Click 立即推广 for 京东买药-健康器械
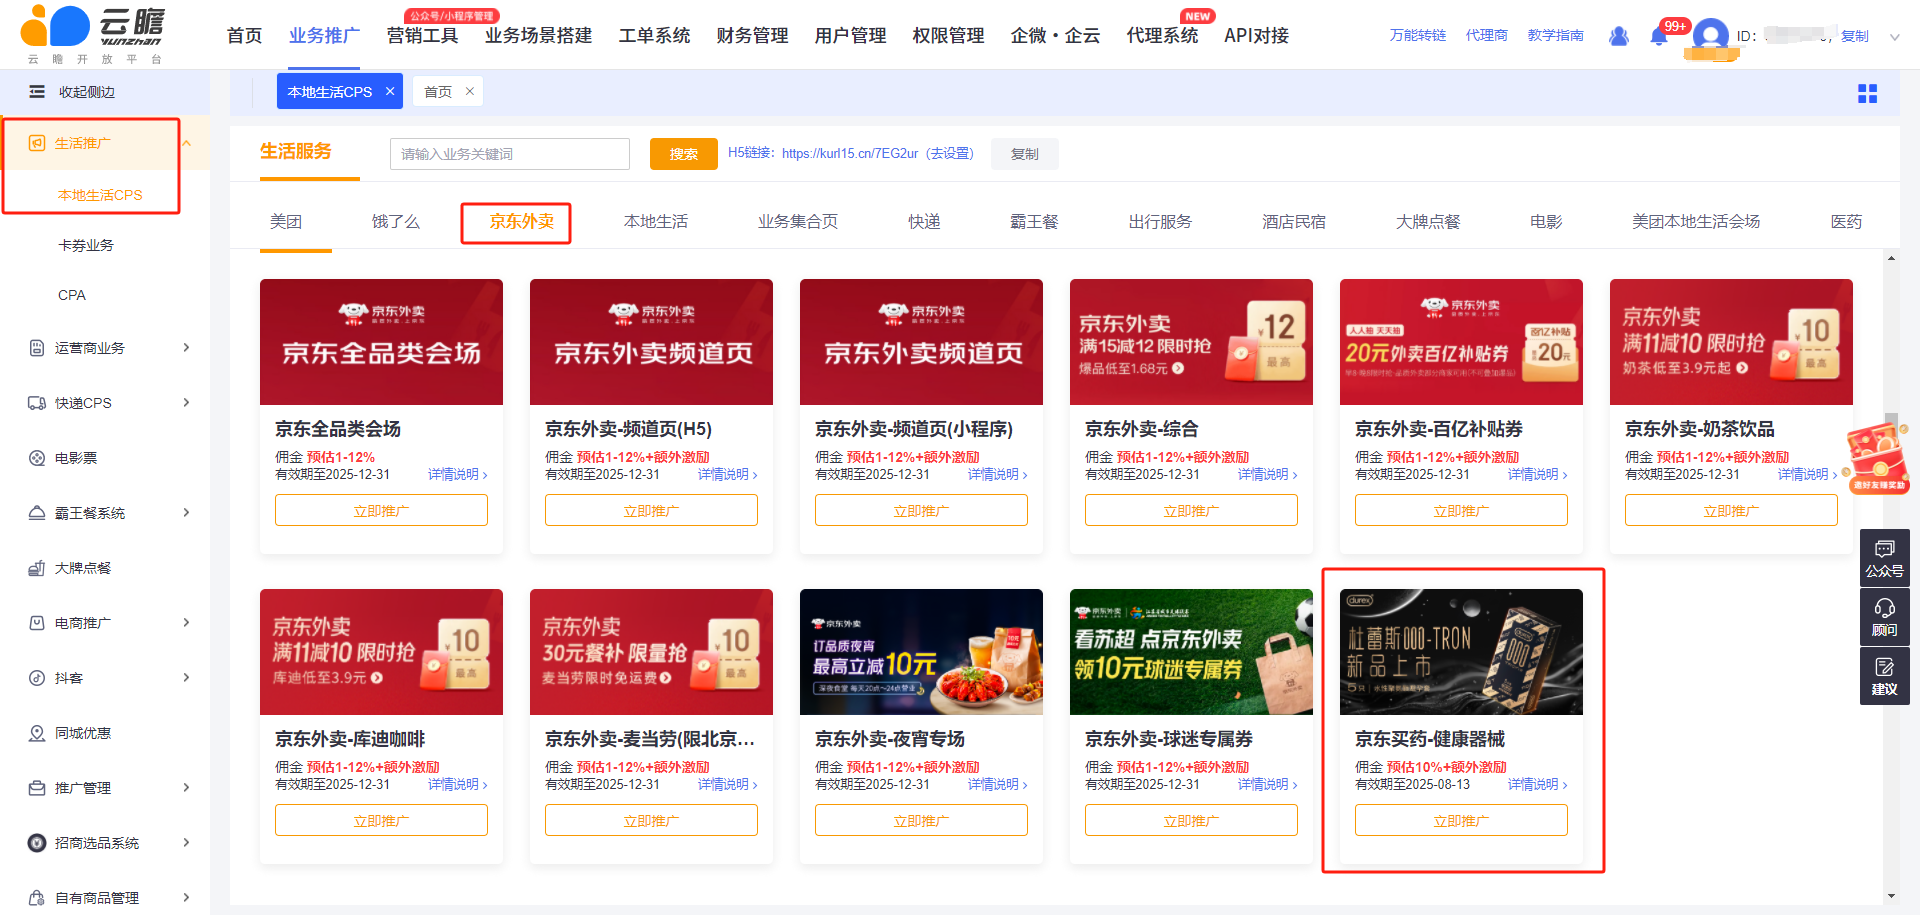Image resolution: width=1920 pixels, height=915 pixels. [x=1461, y=821]
